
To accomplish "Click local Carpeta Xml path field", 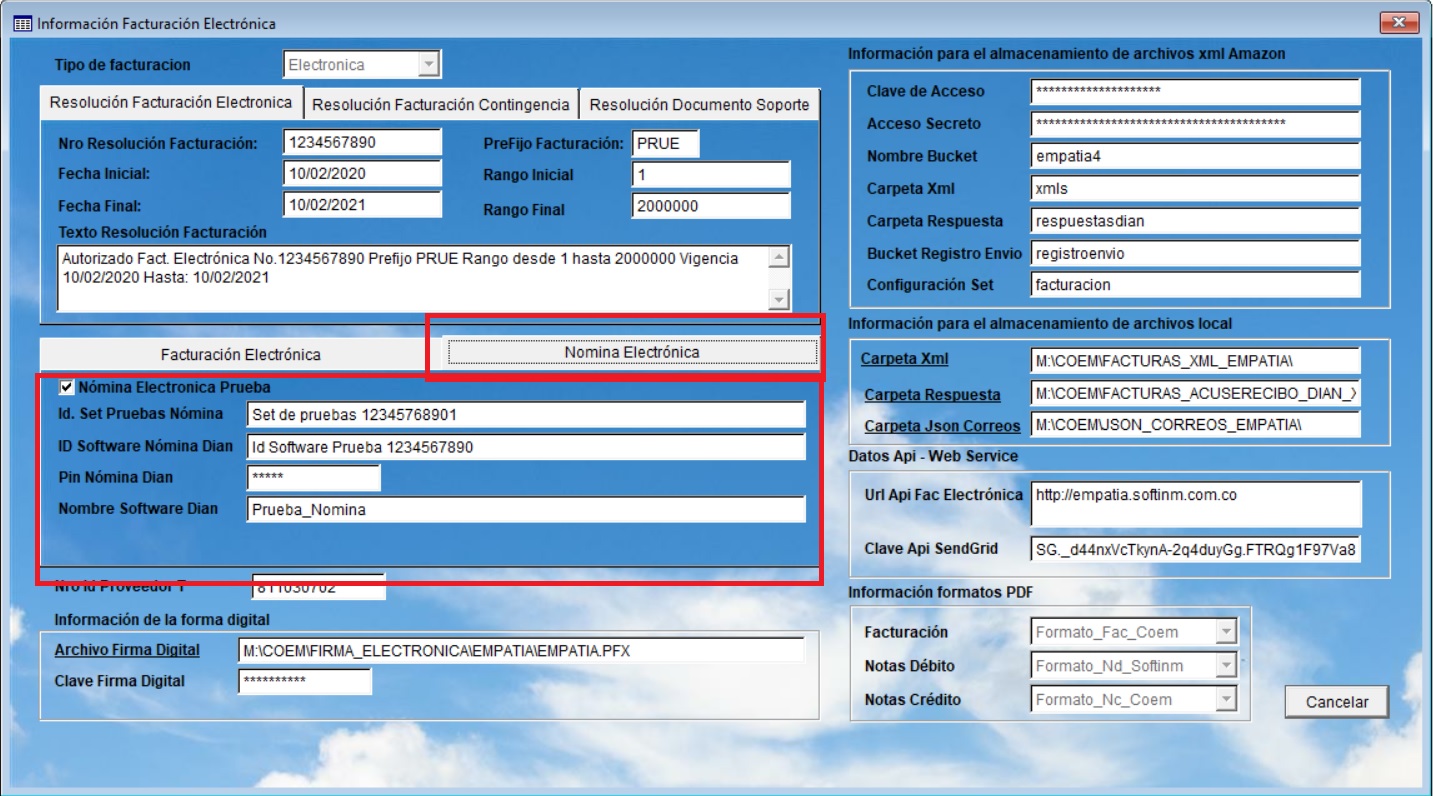I will click(x=1196, y=360).
